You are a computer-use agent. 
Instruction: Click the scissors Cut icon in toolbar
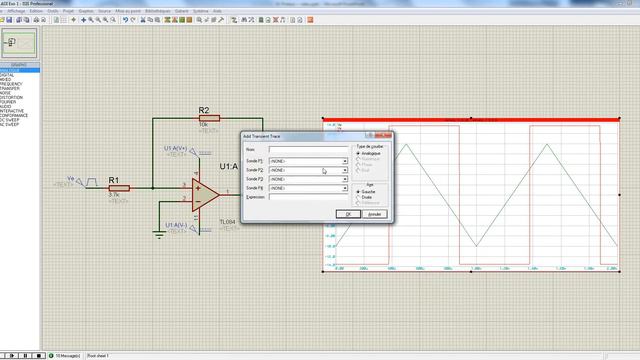pyautogui.click(x=143, y=20)
